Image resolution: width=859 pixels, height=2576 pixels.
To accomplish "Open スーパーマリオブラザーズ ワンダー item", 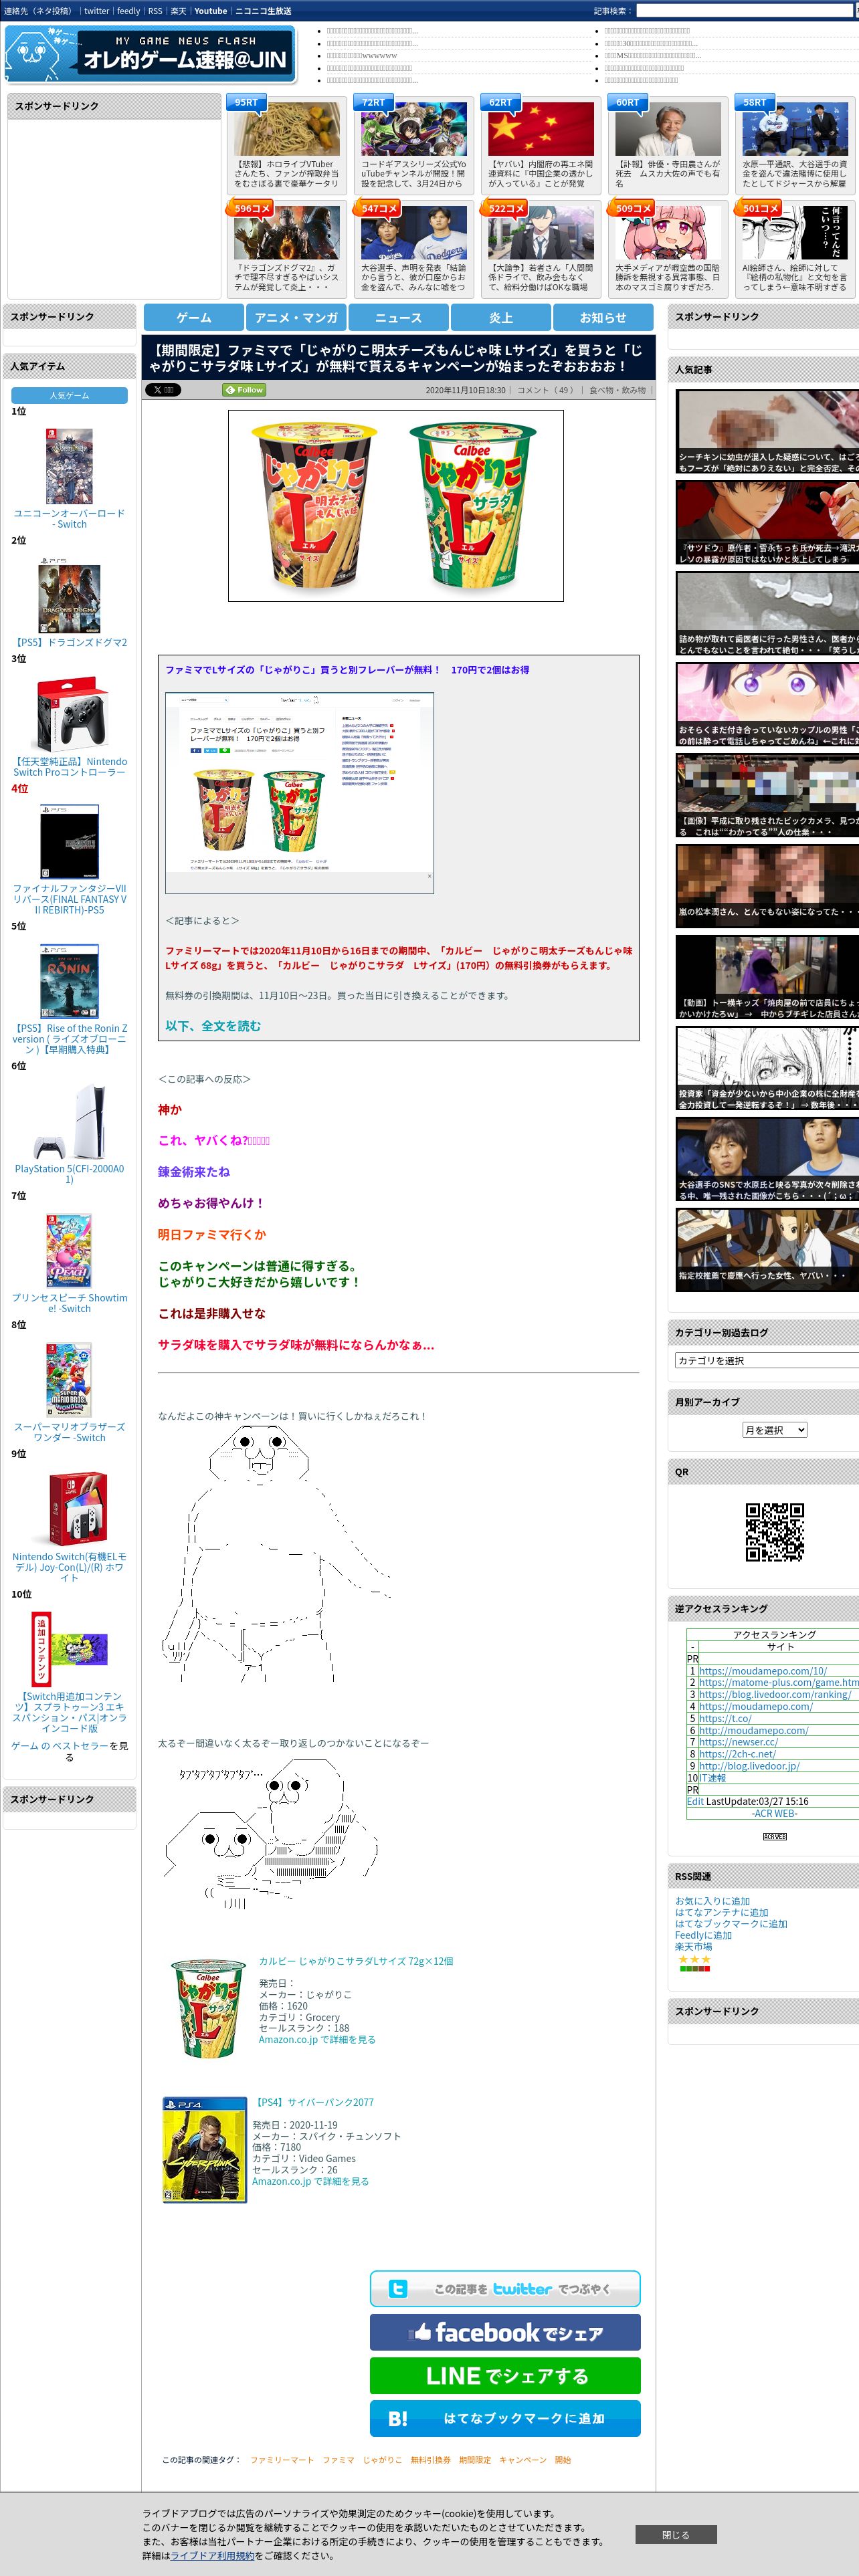I will [x=69, y=1432].
